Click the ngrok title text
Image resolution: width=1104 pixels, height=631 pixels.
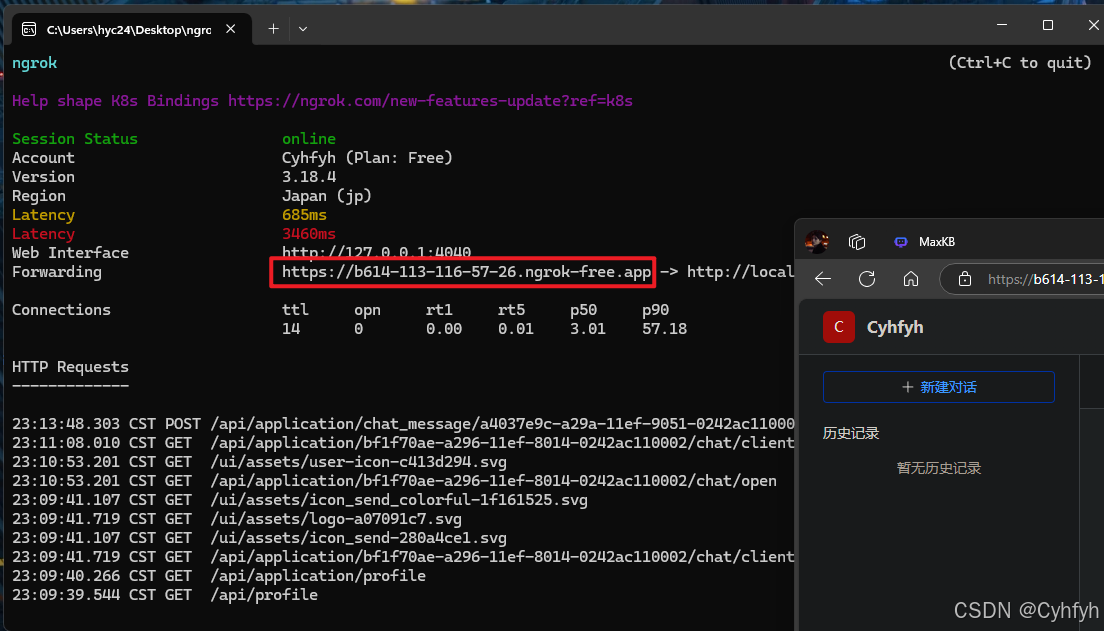34,63
